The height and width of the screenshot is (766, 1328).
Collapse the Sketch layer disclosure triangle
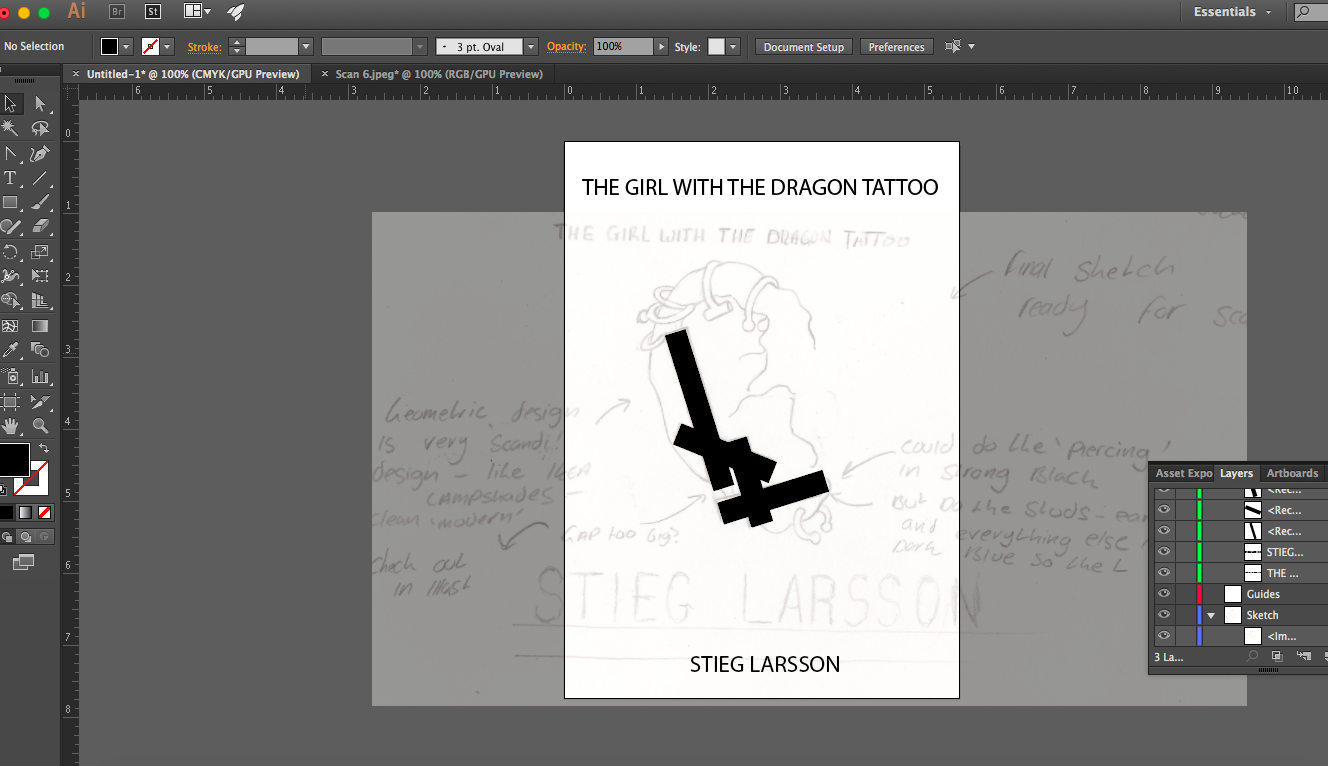1211,615
